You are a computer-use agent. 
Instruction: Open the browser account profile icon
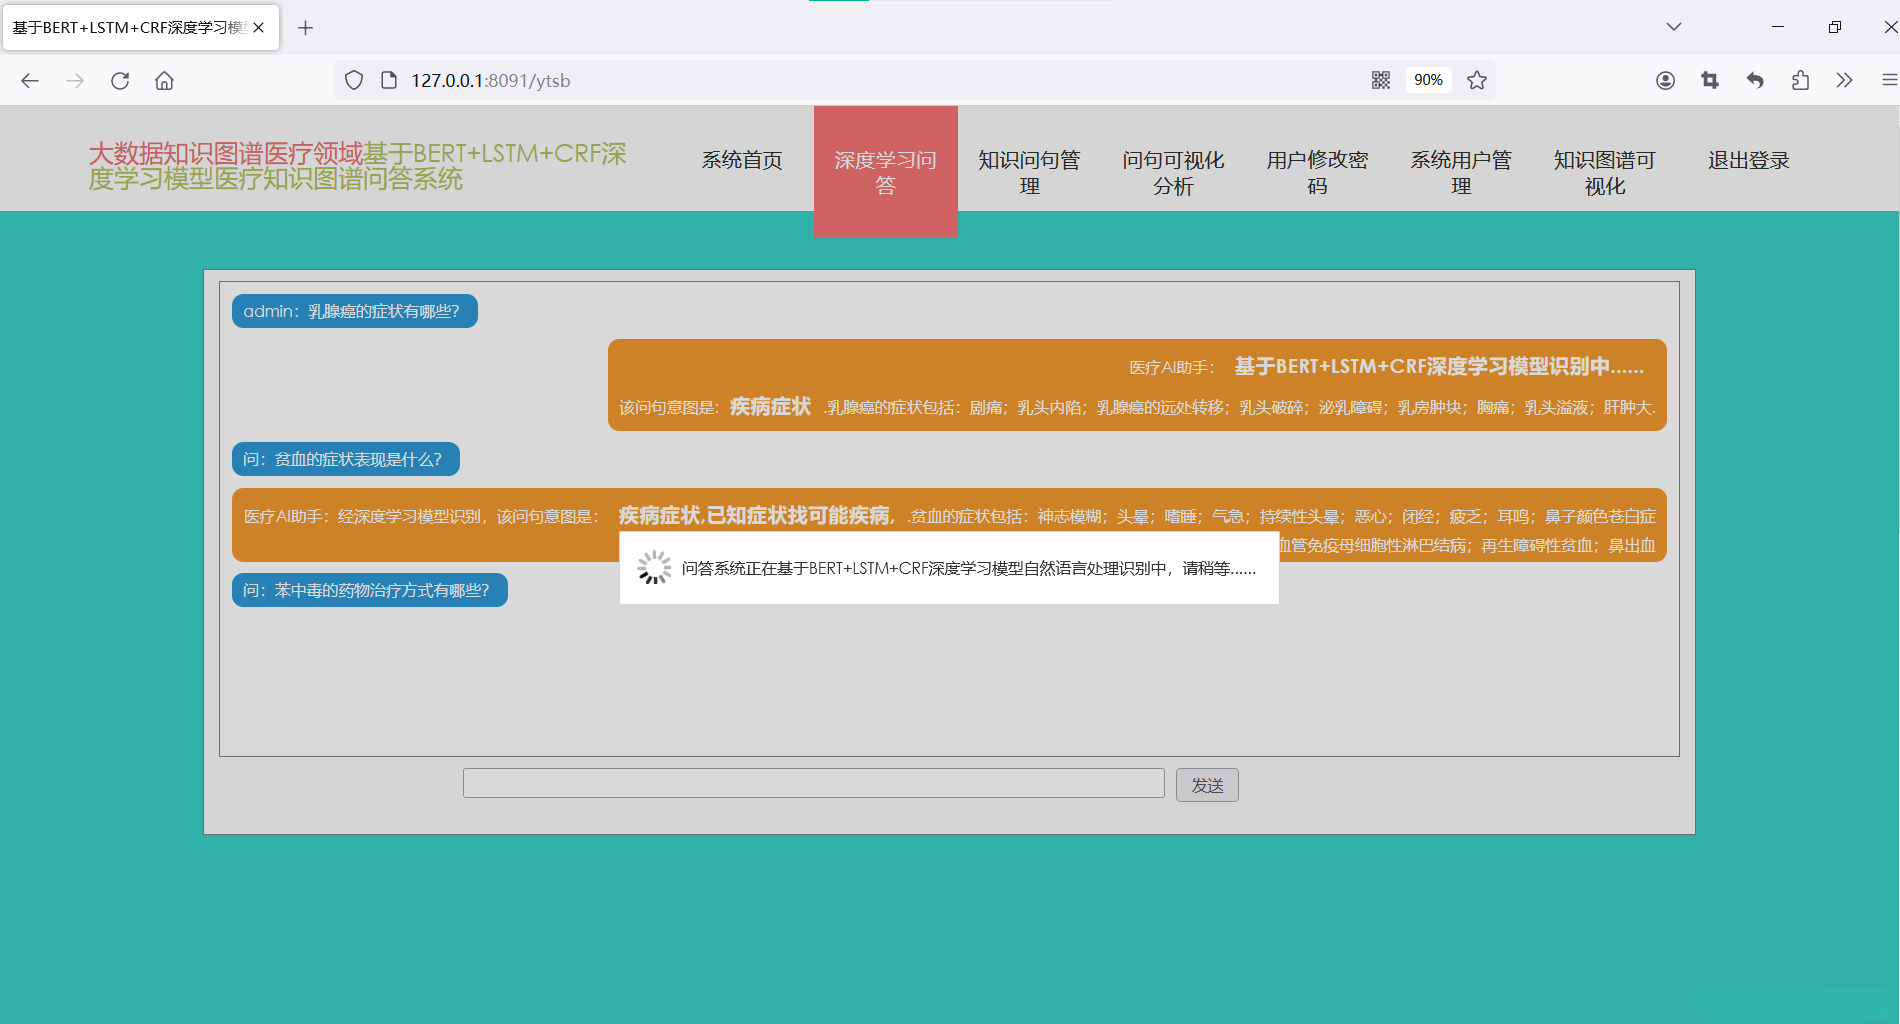(x=1666, y=80)
